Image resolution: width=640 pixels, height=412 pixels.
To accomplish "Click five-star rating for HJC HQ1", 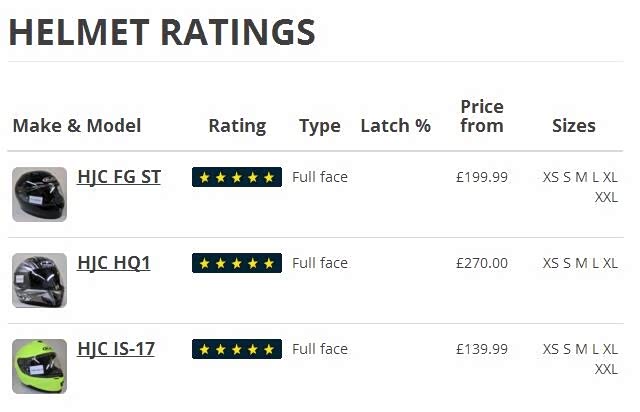I will [237, 263].
